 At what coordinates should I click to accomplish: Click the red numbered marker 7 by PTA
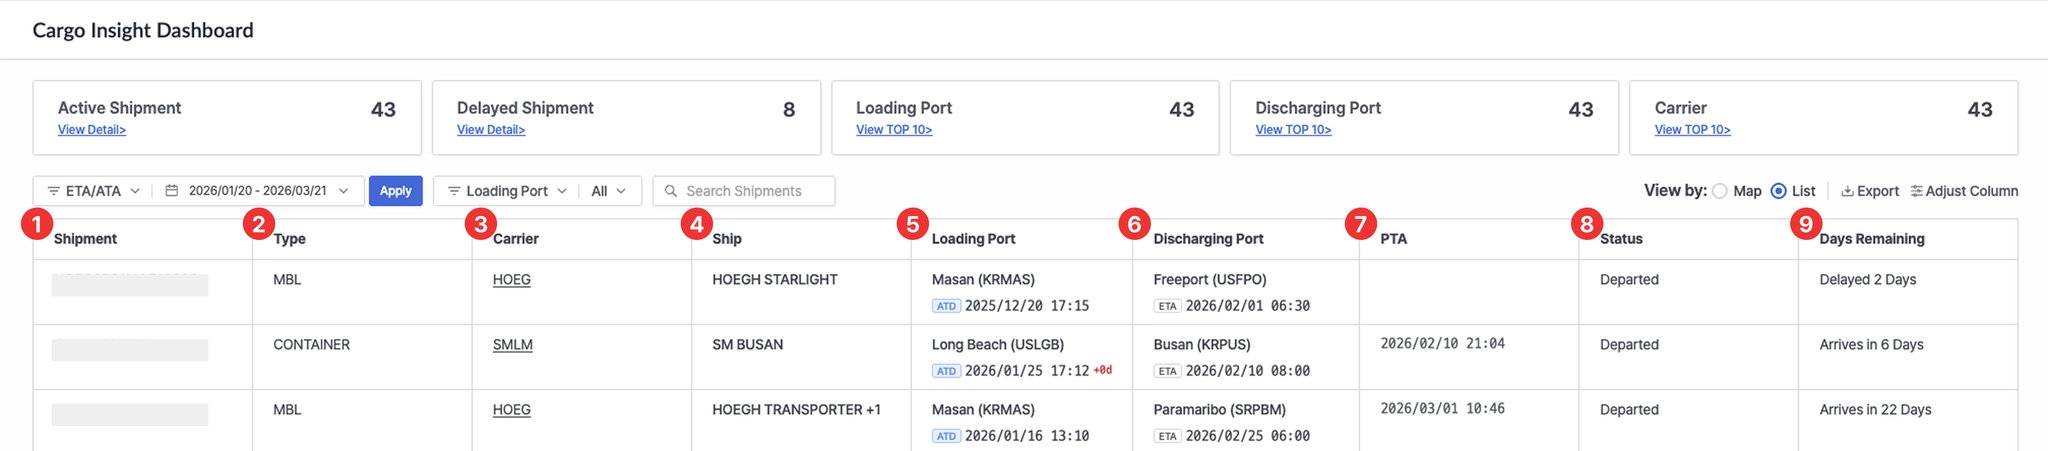(1360, 223)
